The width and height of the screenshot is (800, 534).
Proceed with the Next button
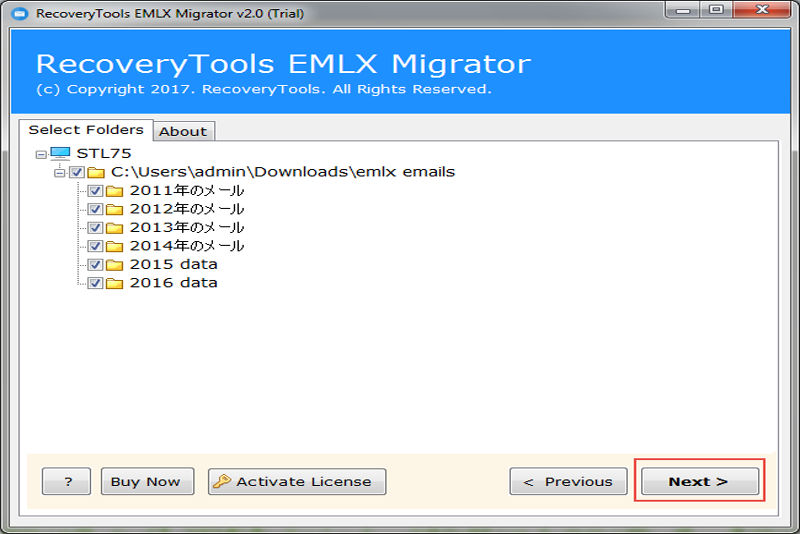click(700, 481)
